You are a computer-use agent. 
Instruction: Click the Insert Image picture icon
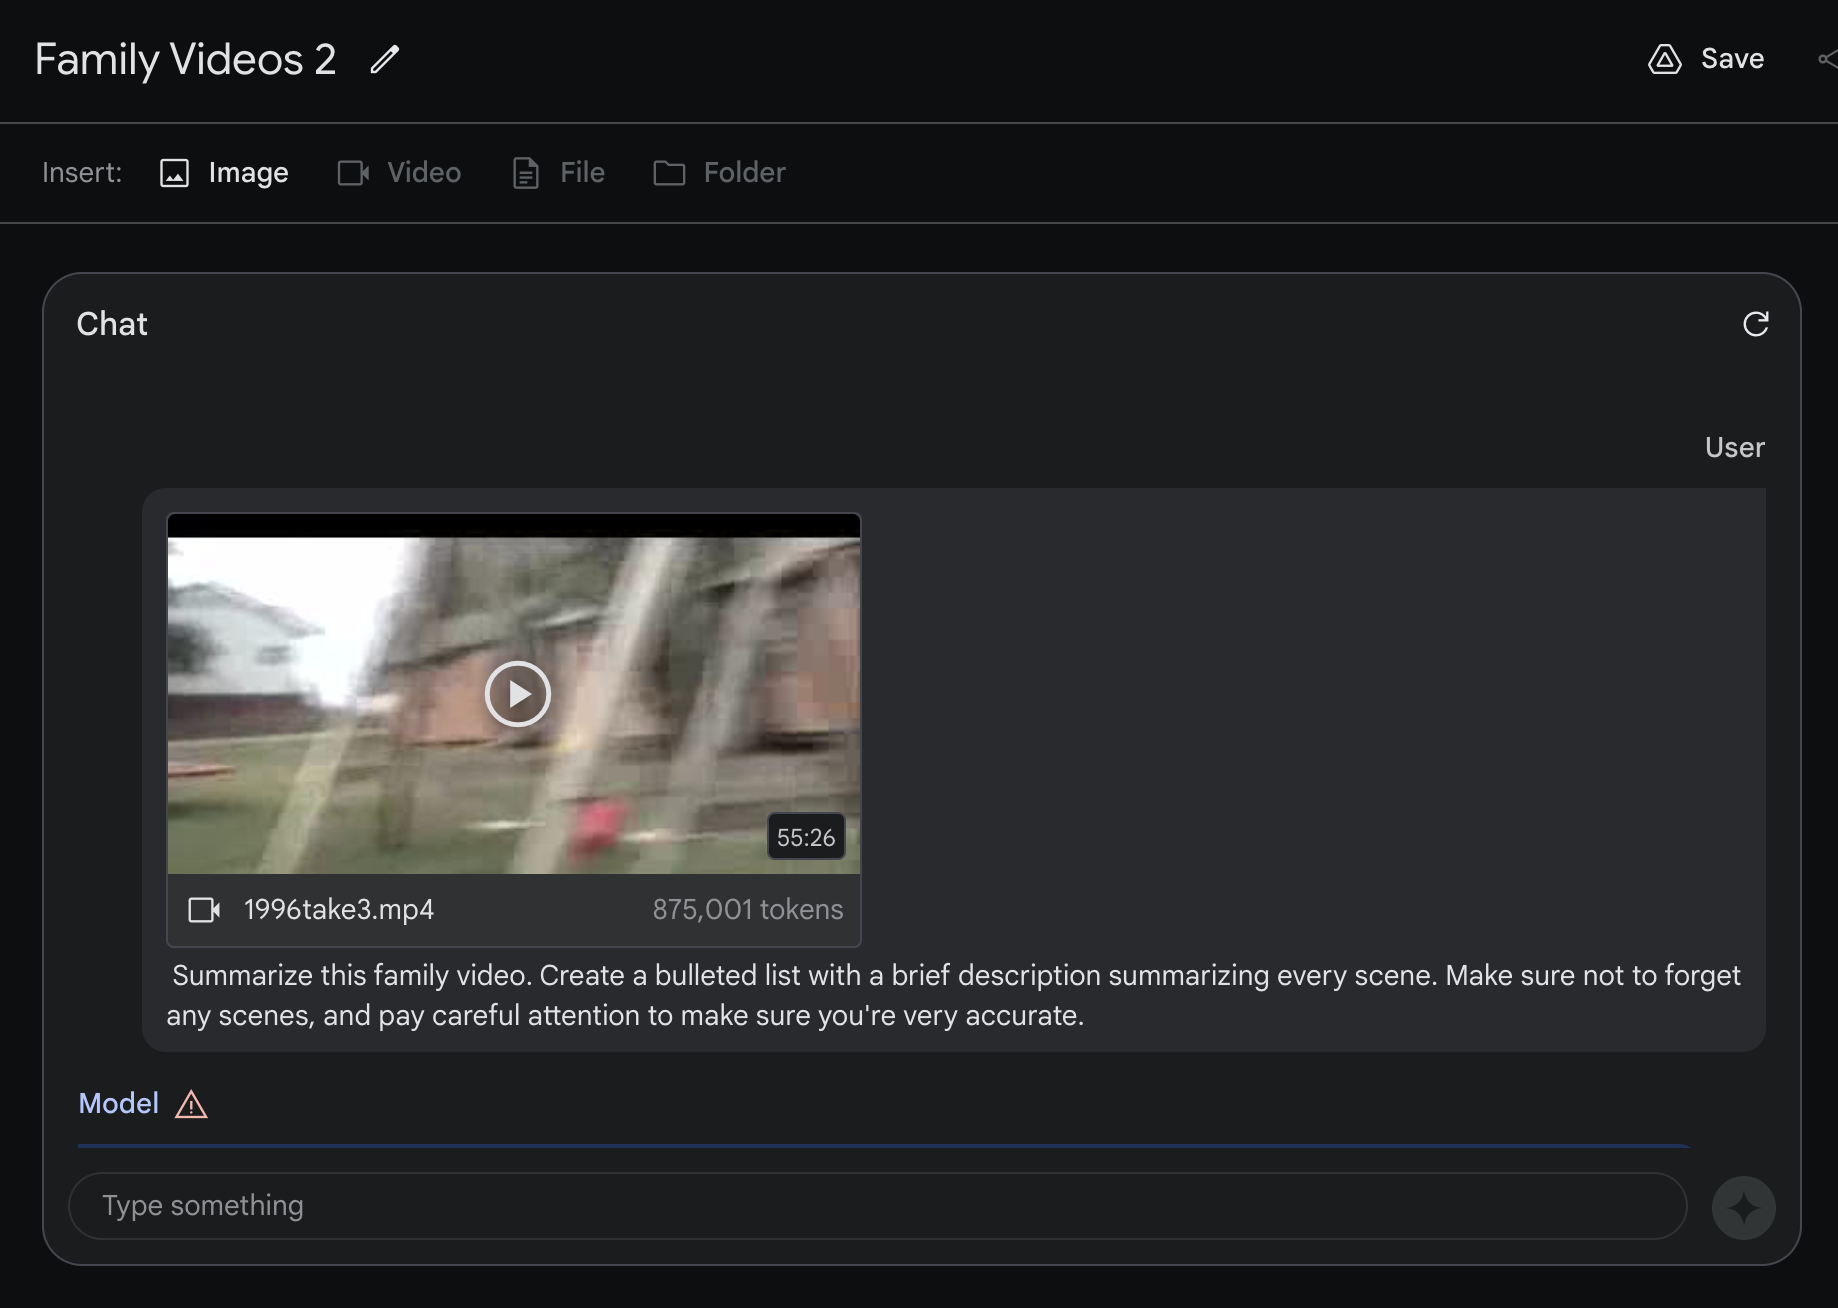(x=174, y=173)
